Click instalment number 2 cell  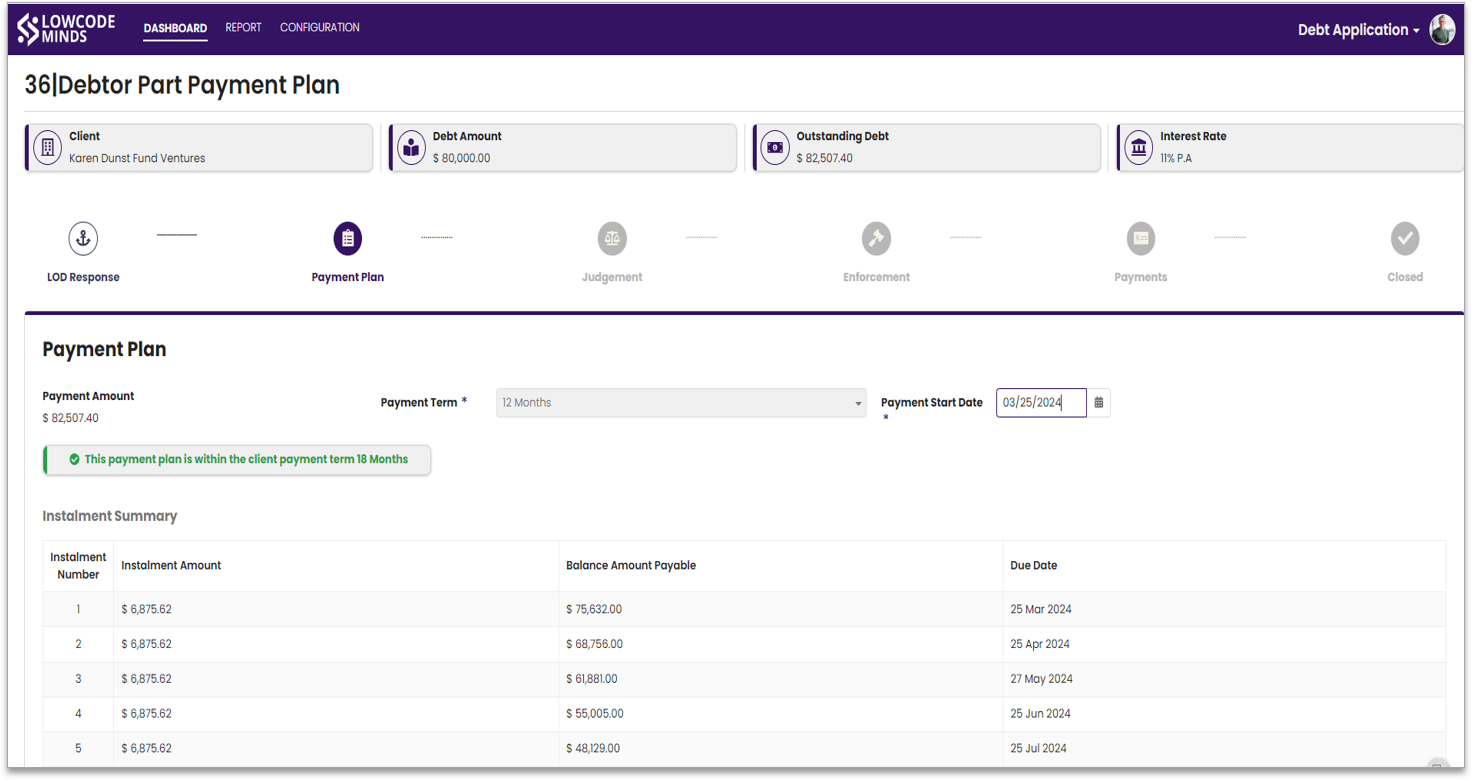point(78,644)
